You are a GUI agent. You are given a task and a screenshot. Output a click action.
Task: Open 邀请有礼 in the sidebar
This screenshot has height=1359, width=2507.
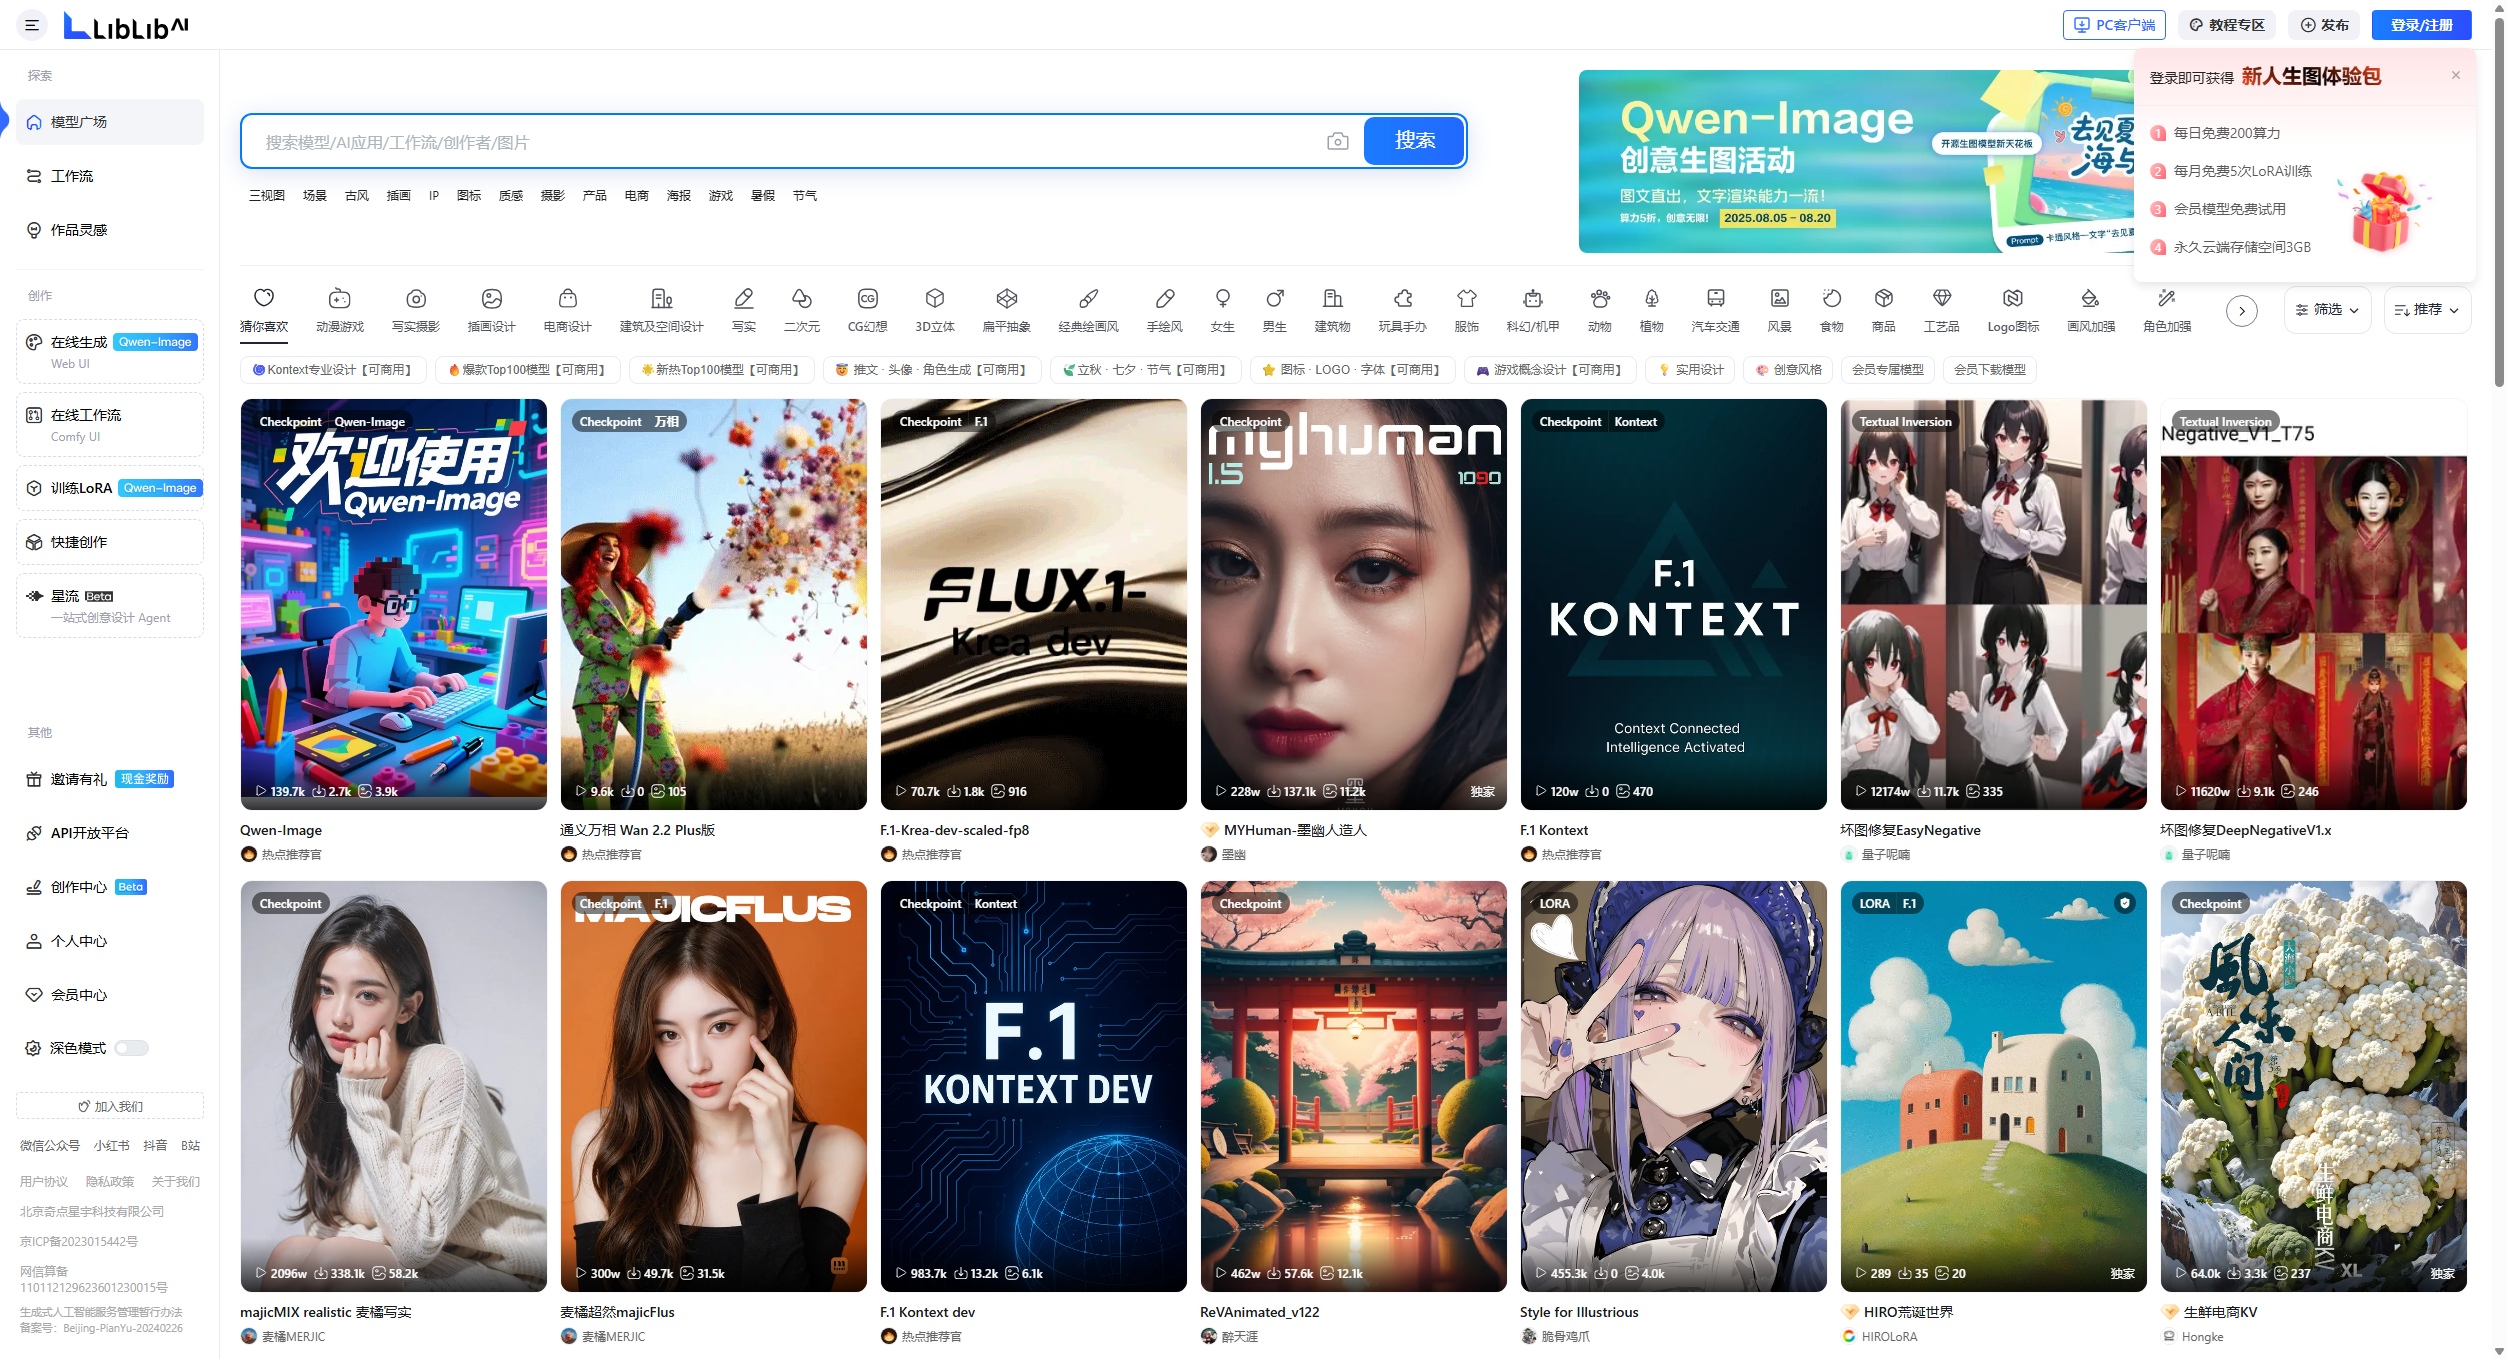click(x=110, y=779)
